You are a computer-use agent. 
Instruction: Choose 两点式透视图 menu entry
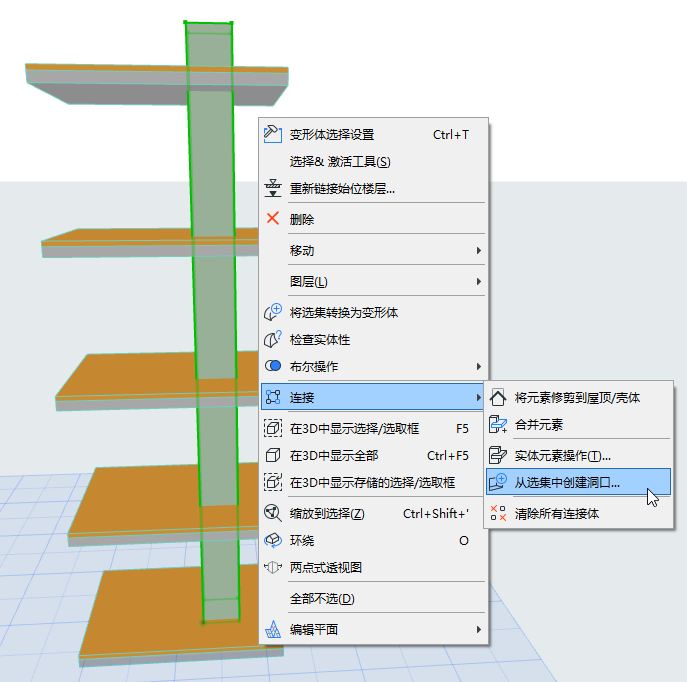point(373,567)
